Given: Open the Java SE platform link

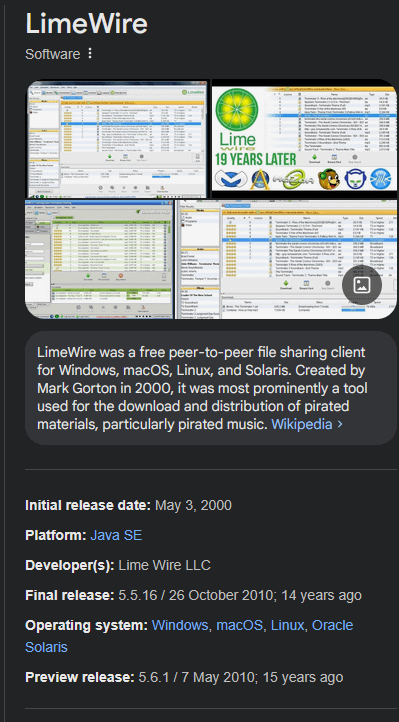Looking at the screenshot, I should (116, 536).
